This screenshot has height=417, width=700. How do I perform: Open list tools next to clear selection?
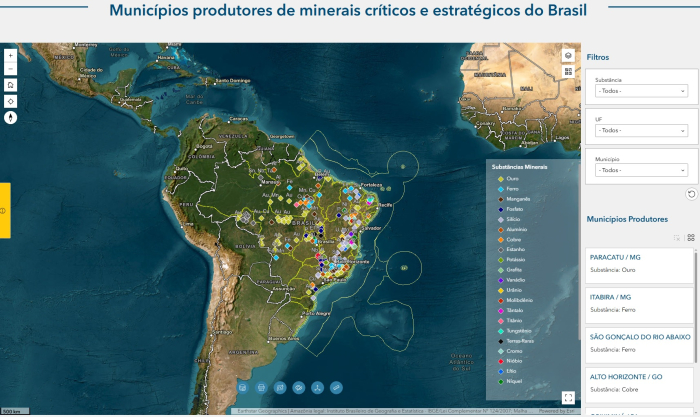click(691, 238)
